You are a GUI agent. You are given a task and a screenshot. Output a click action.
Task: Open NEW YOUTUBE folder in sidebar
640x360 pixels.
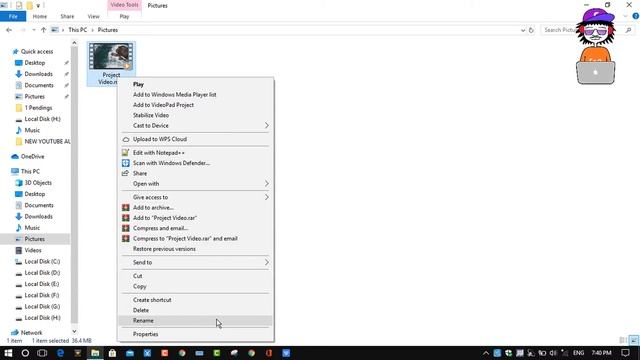(47, 142)
